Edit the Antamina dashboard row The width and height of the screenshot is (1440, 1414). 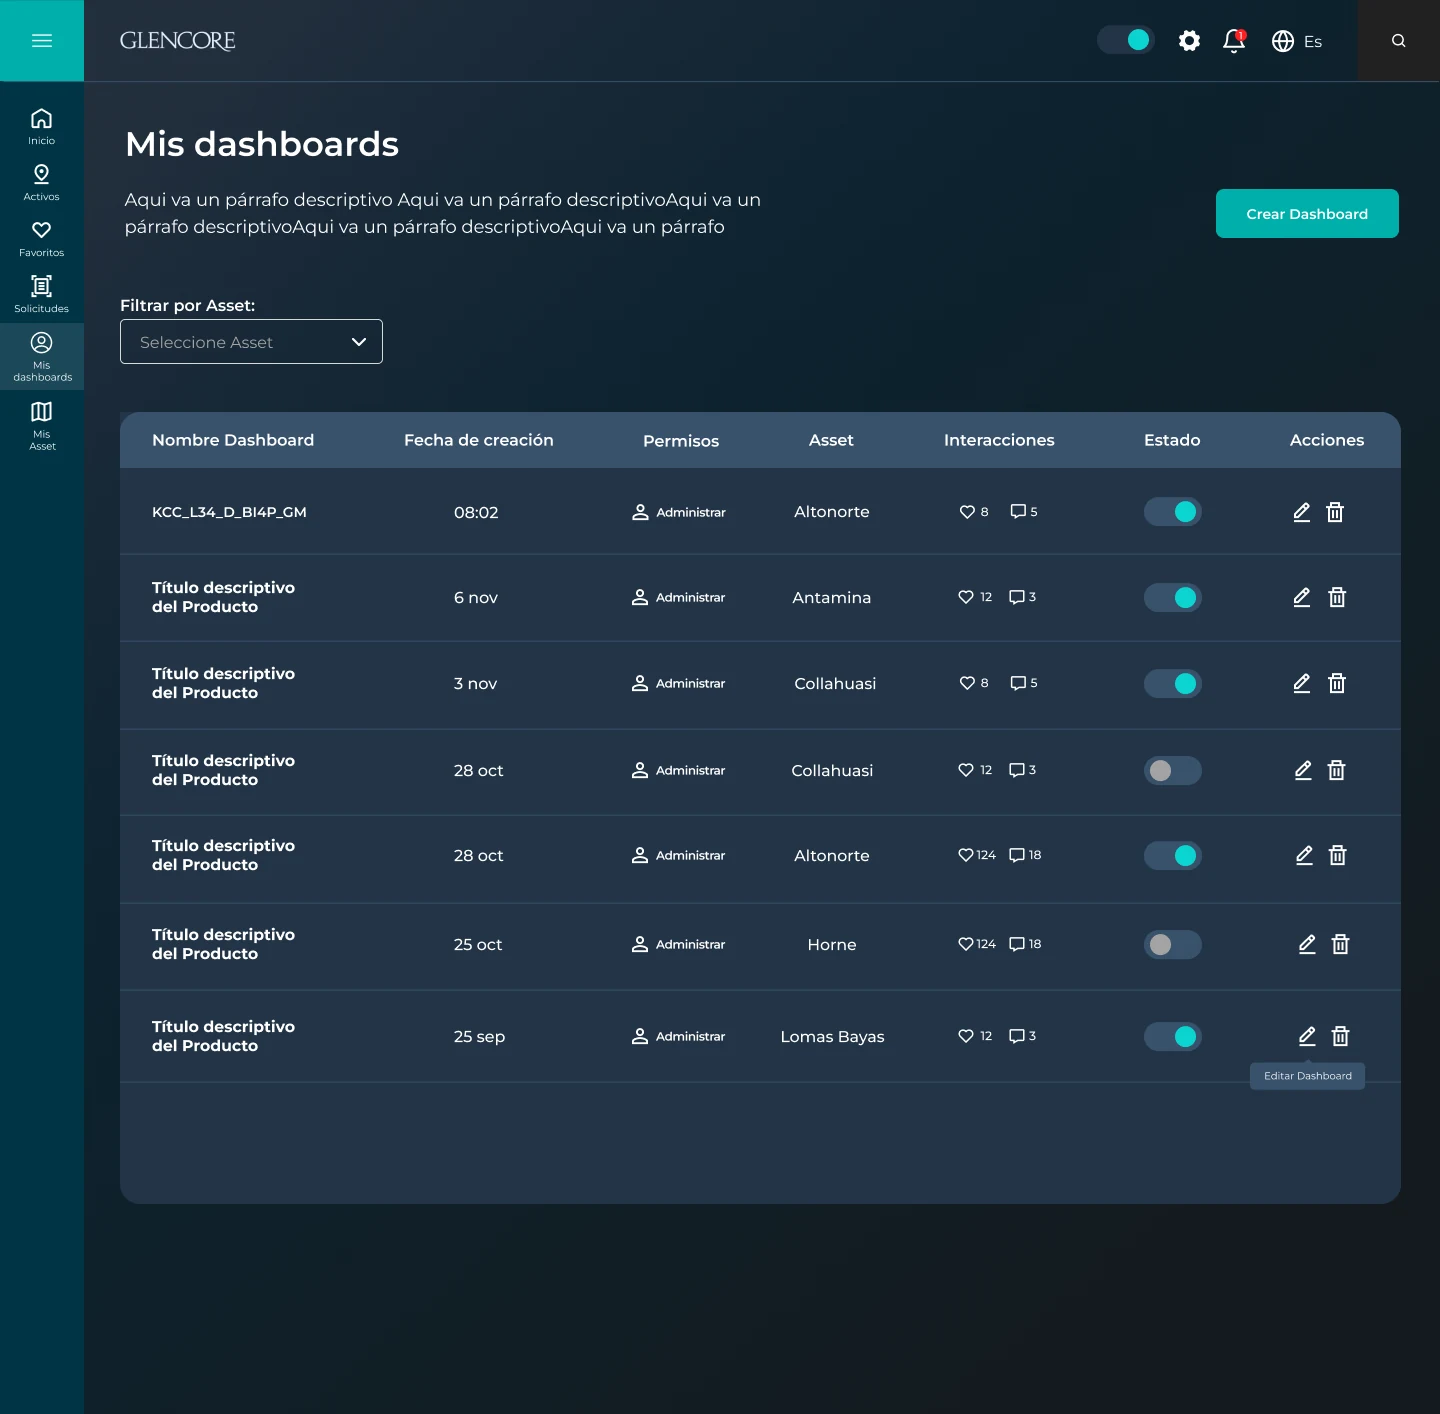[x=1302, y=597]
